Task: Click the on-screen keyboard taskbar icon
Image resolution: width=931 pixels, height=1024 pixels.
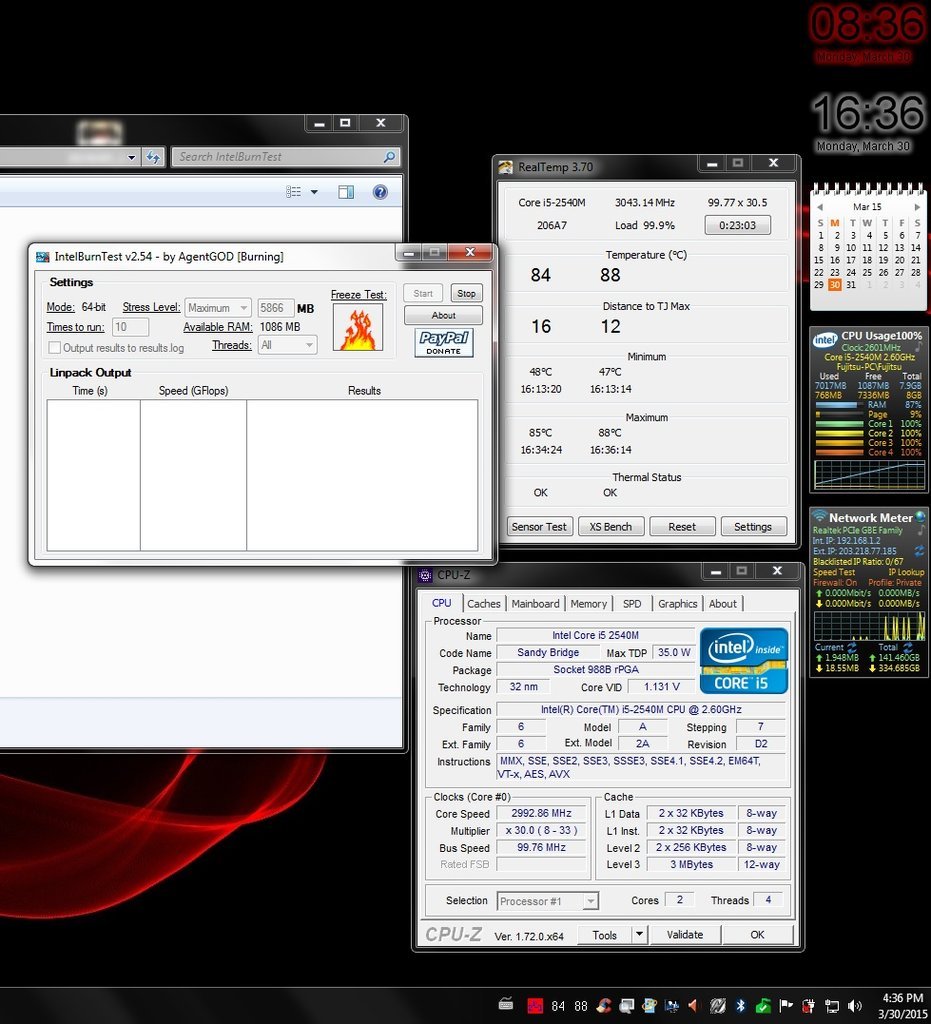Action: pos(506,1004)
